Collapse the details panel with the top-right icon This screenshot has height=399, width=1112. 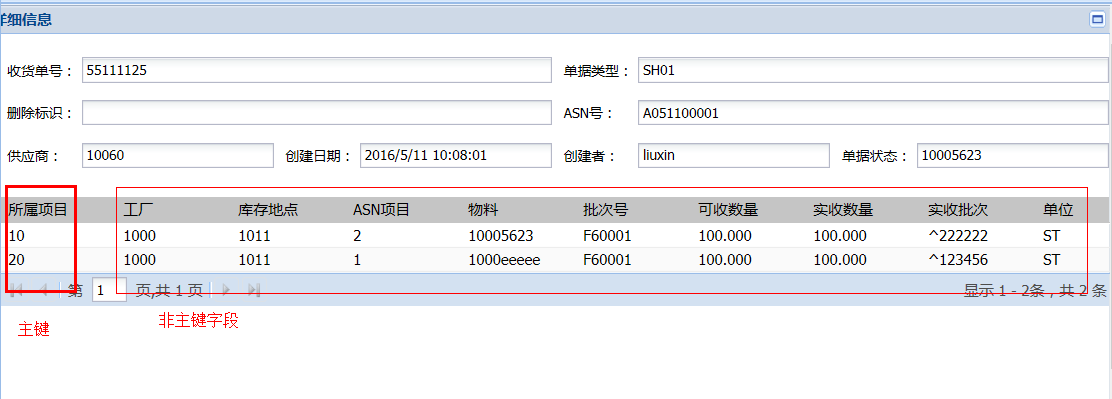pos(1098,20)
